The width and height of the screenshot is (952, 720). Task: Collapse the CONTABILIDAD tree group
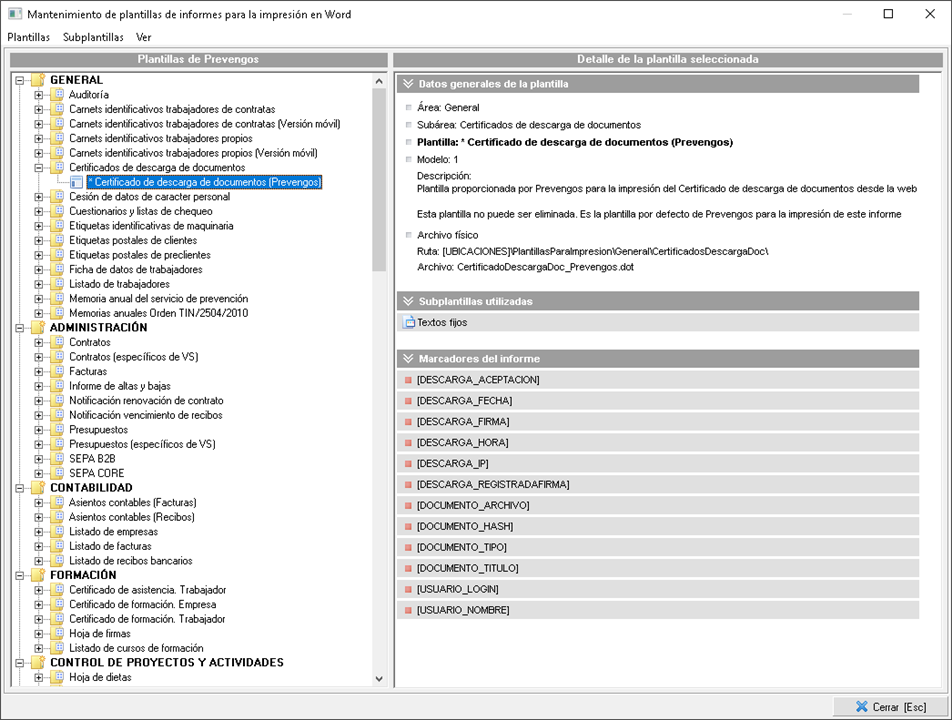click(20, 488)
